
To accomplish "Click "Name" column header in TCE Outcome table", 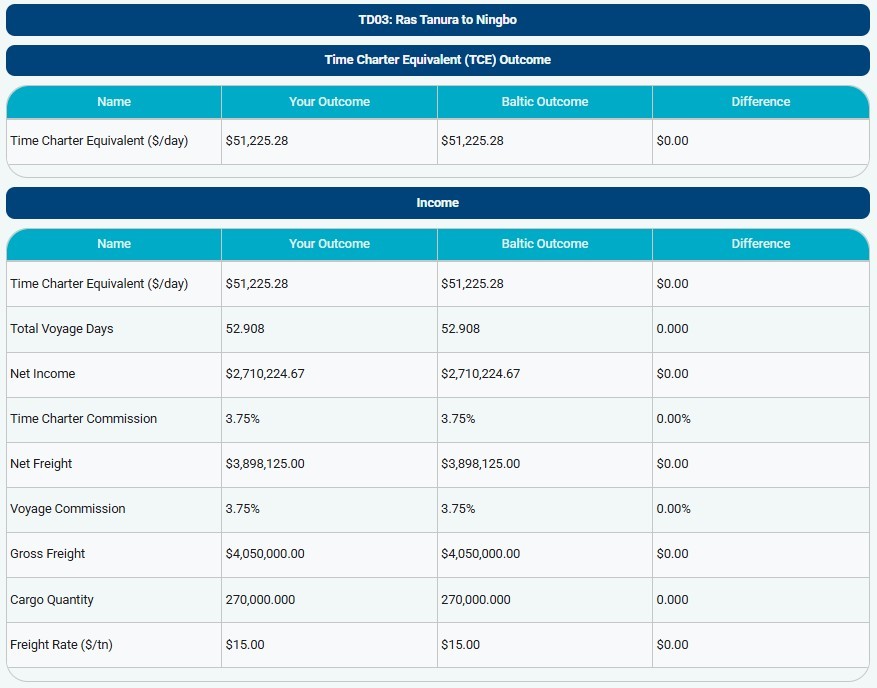I will (x=114, y=102).
